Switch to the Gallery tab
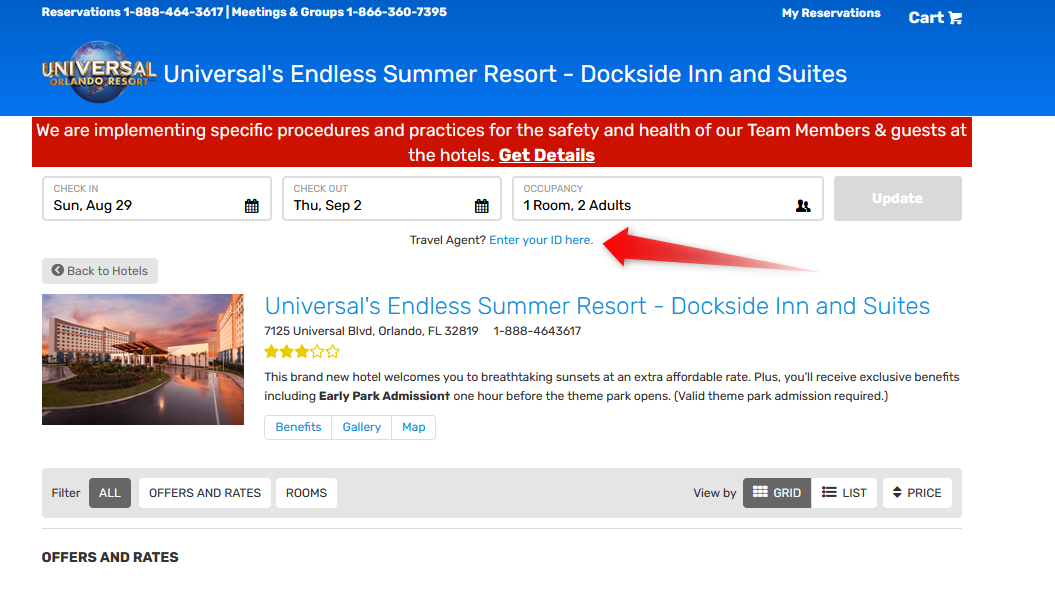This screenshot has width=1055, height=601. 361,427
